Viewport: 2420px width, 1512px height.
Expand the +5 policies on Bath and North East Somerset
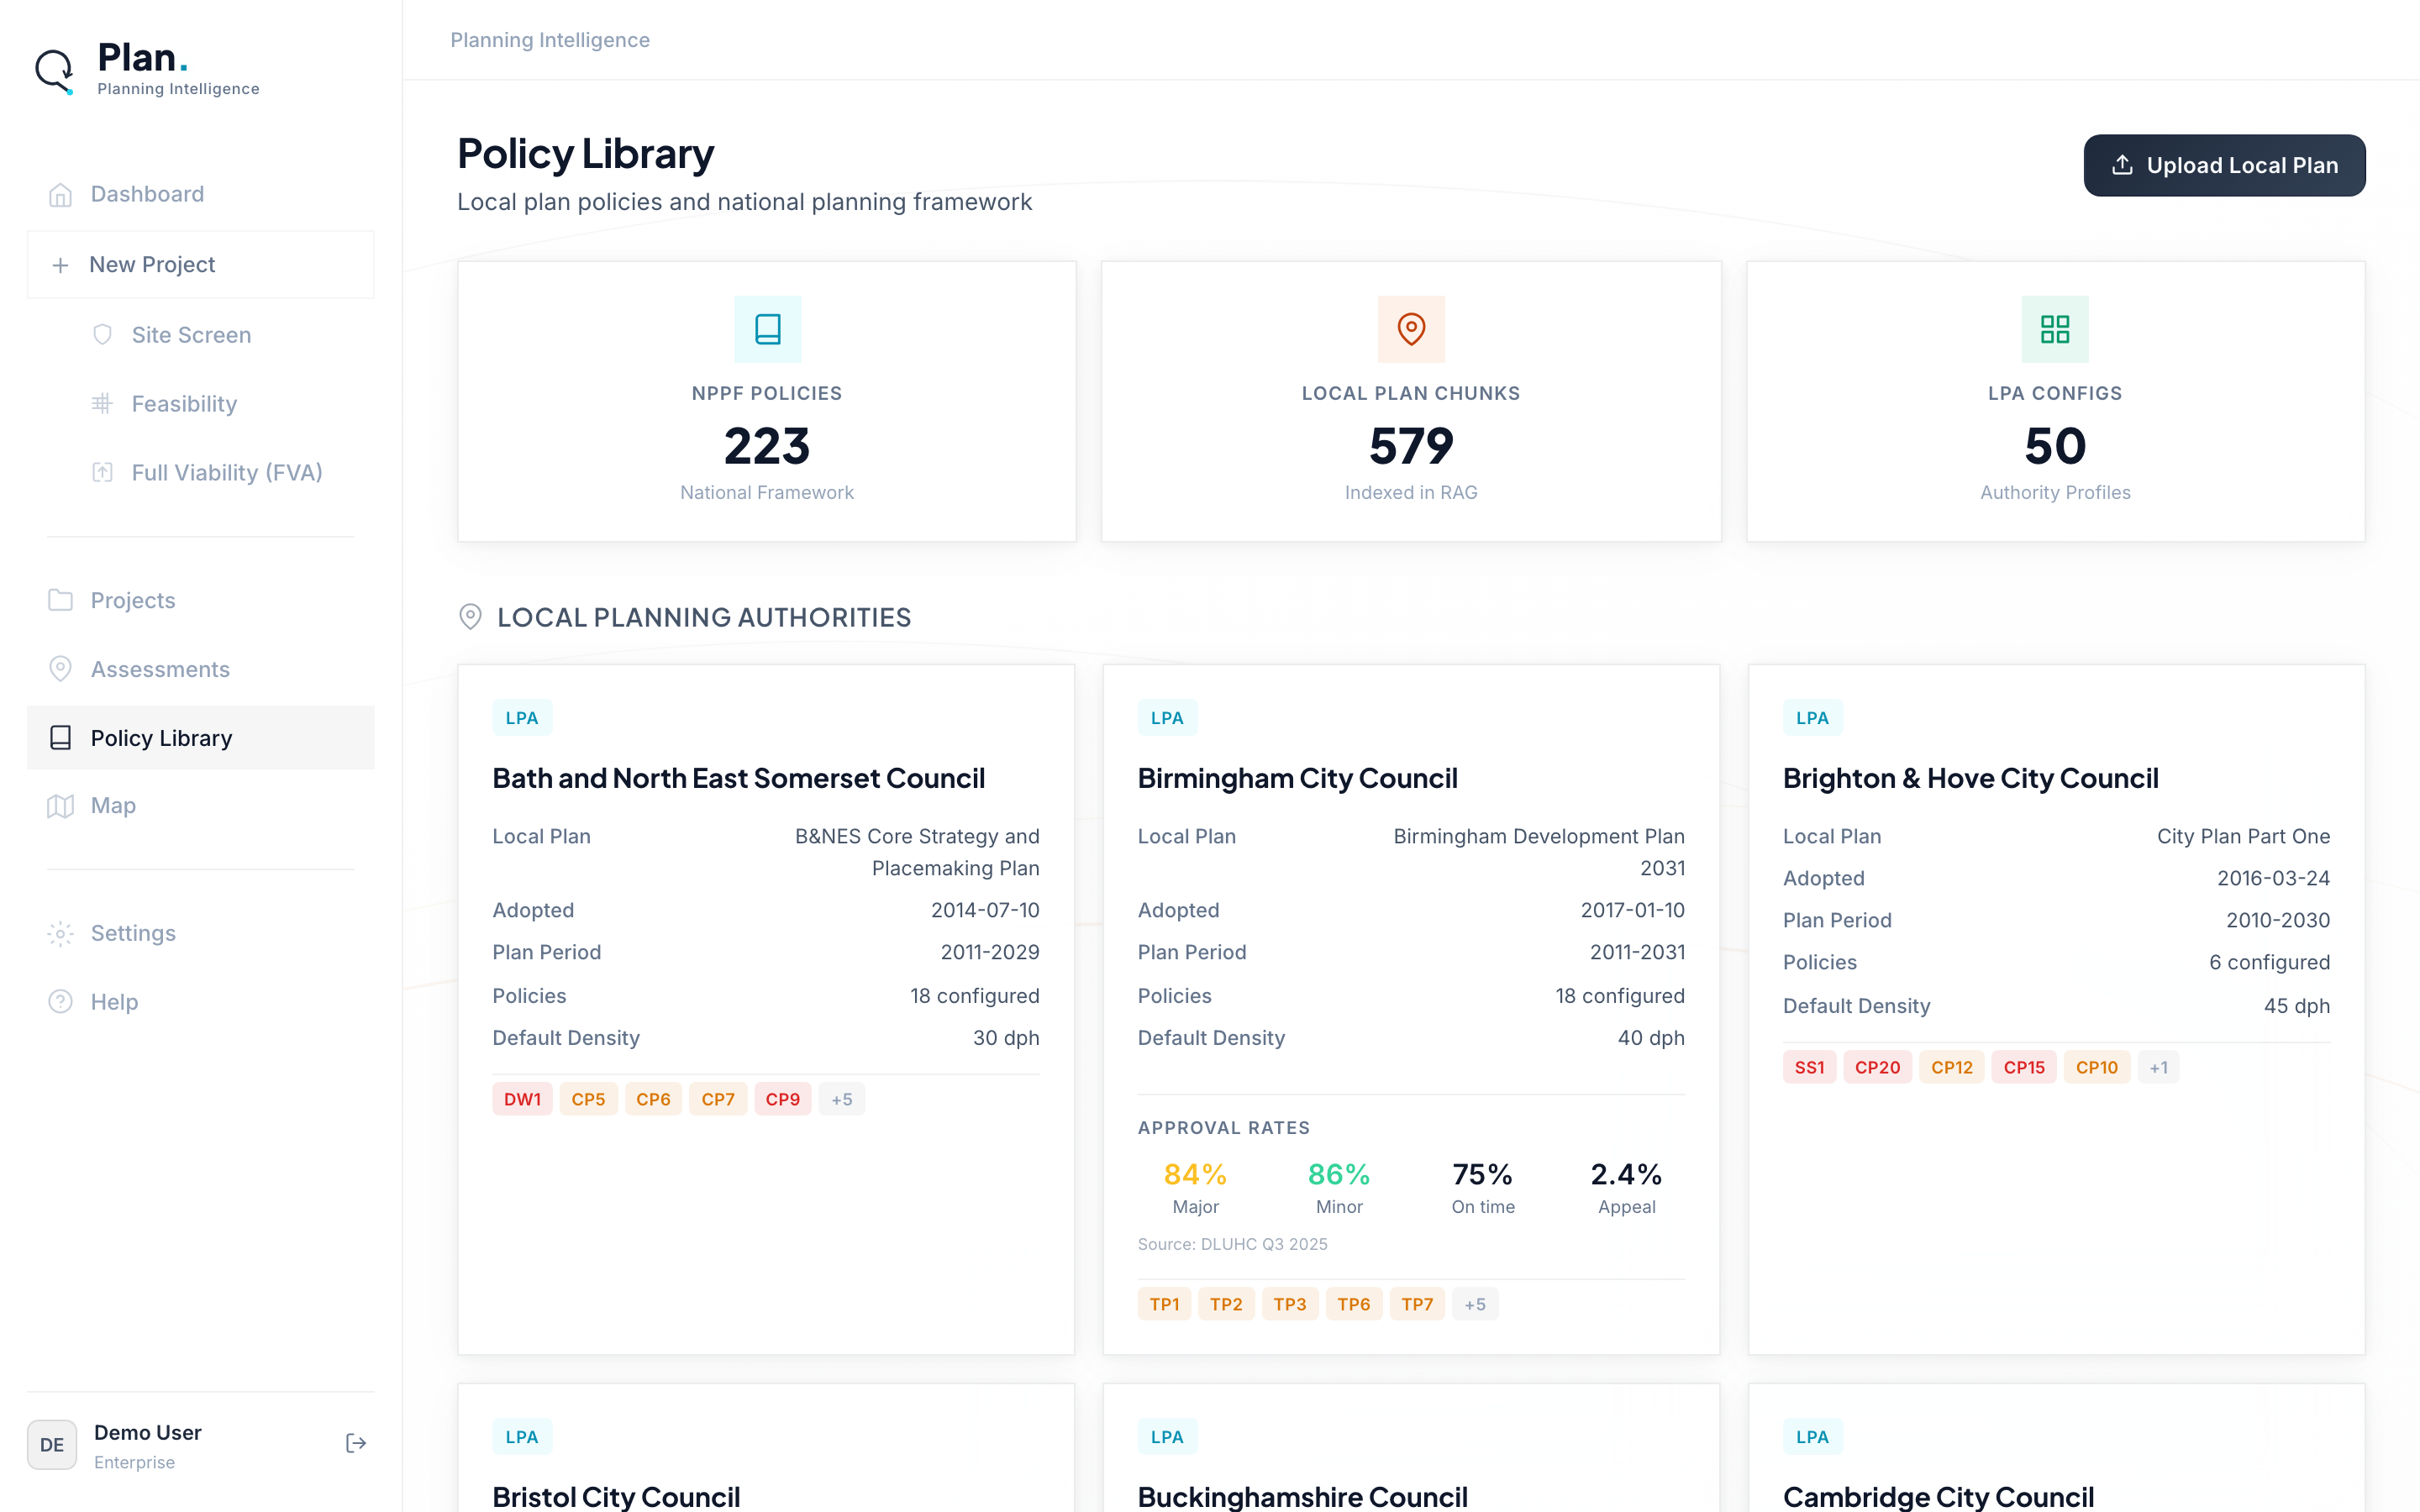coord(841,1098)
